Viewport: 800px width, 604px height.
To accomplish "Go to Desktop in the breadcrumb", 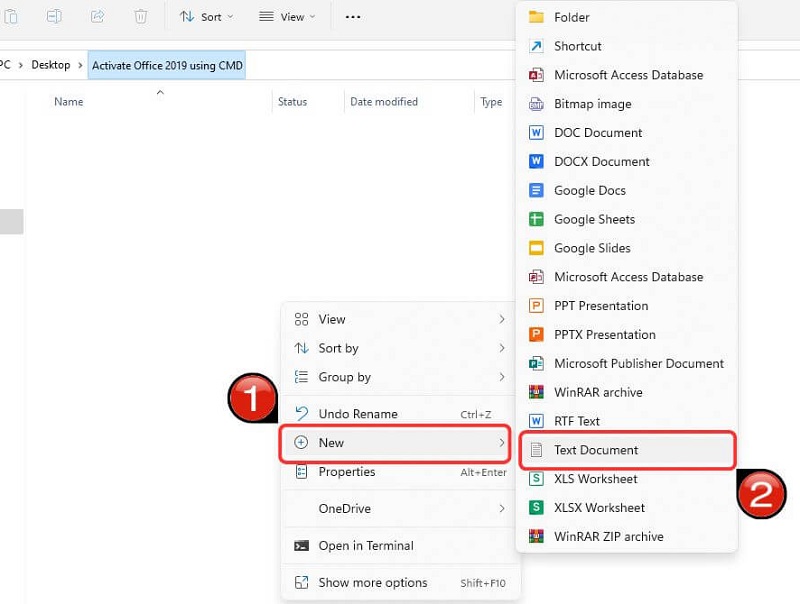I will [x=51, y=65].
